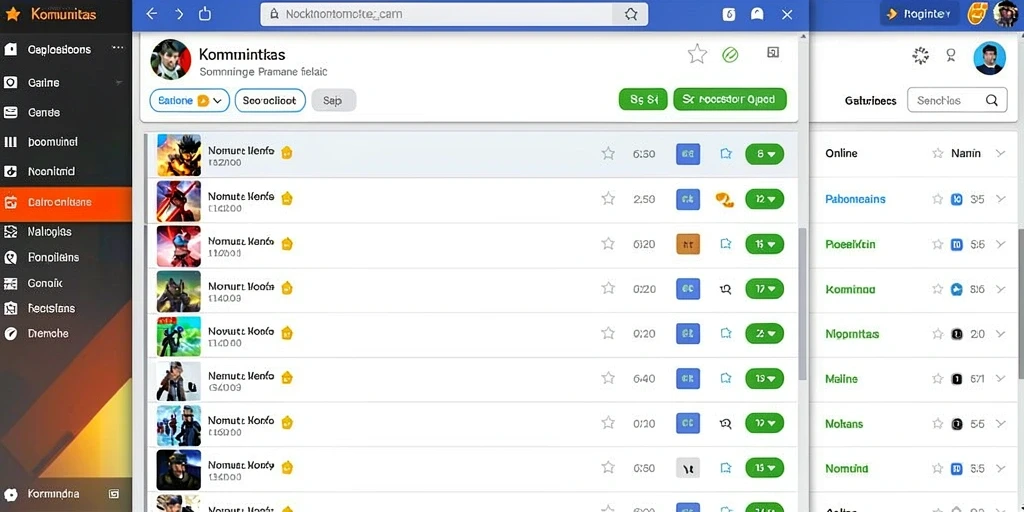The width and height of the screenshot is (1024, 512).
Task: Click the Nalioglas sidebar icon
Action: coord(10,231)
